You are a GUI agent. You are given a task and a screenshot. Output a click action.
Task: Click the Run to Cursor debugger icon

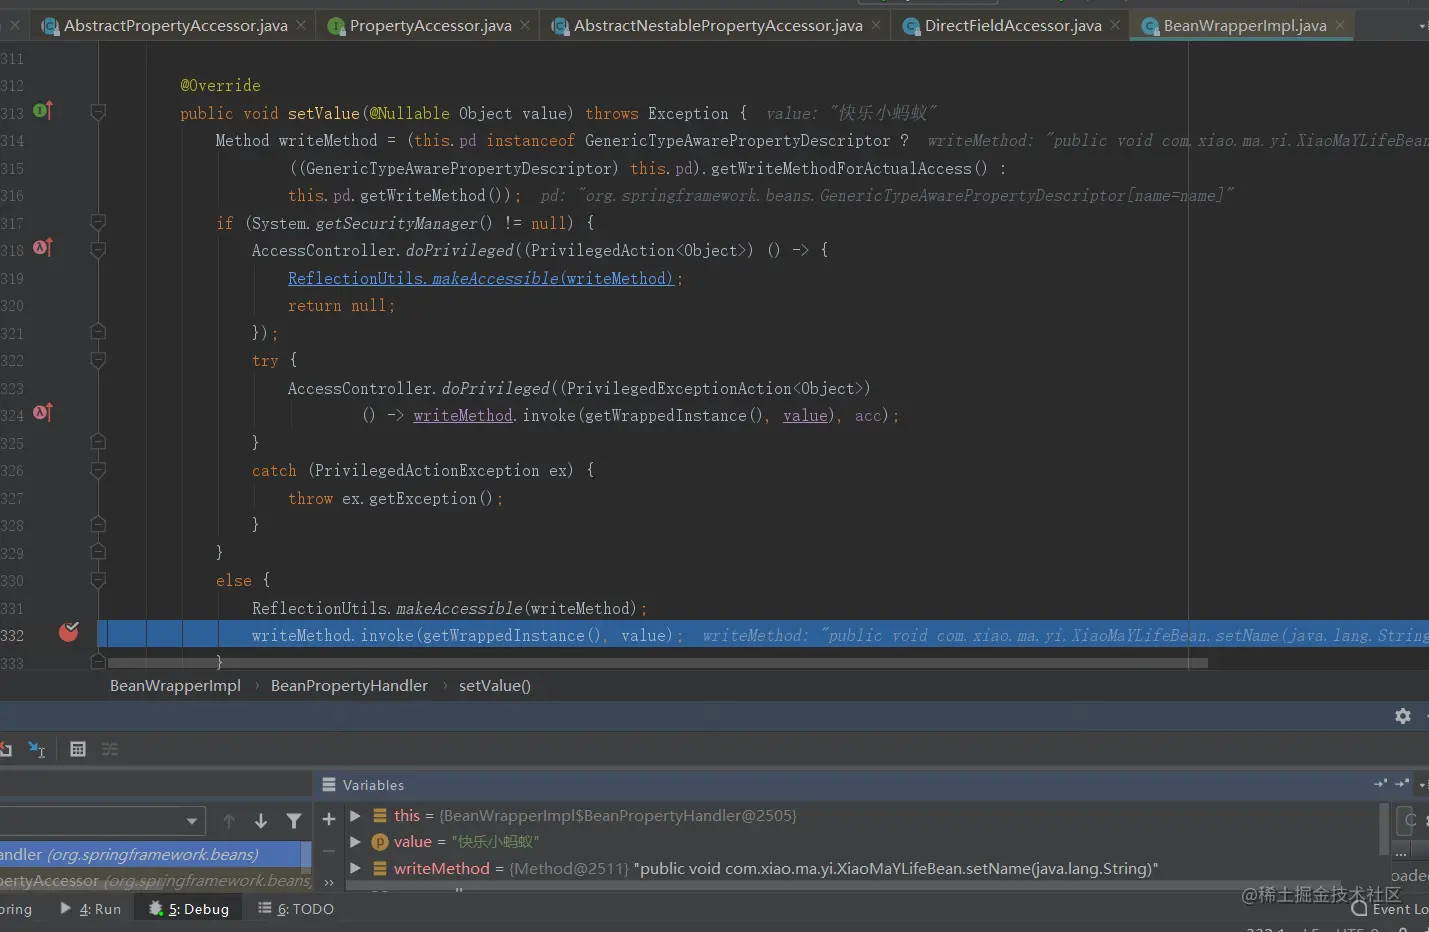[37, 749]
